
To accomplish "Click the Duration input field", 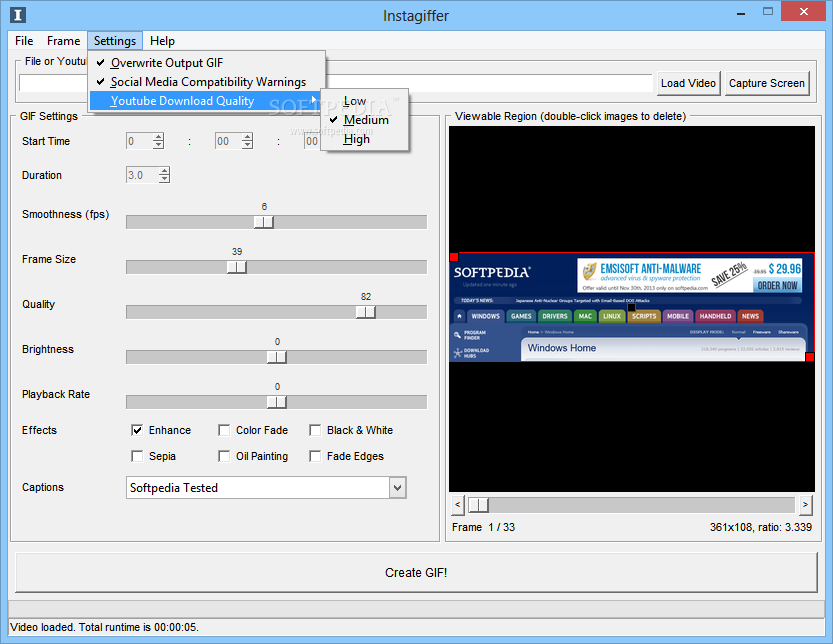I will pyautogui.click(x=142, y=175).
